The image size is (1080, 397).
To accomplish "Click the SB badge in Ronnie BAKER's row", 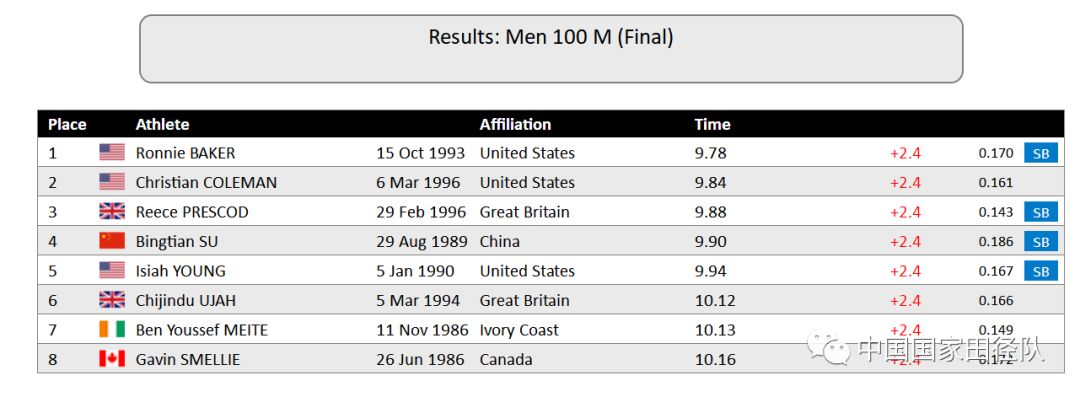I will 1041,153.
